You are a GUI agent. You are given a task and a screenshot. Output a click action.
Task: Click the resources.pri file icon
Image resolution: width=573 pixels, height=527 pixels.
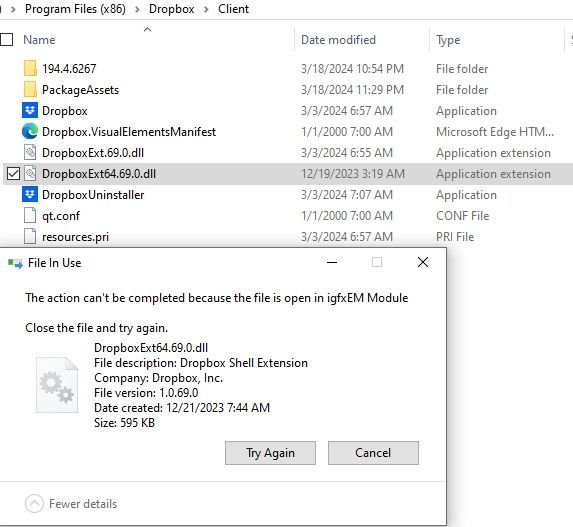(30, 236)
